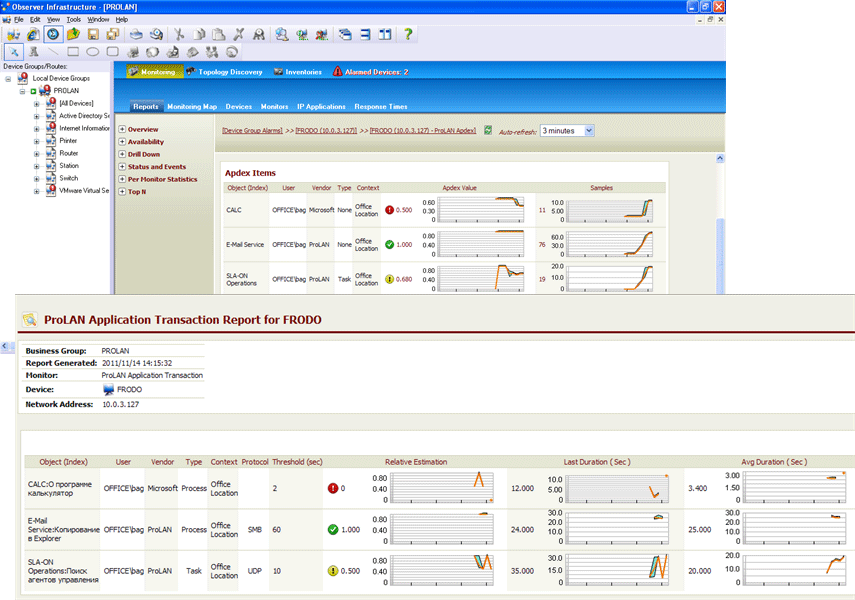Open the Response Times tab
Image resolution: width=855 pixels, height=600 pixels.
(x=381, y=106)
